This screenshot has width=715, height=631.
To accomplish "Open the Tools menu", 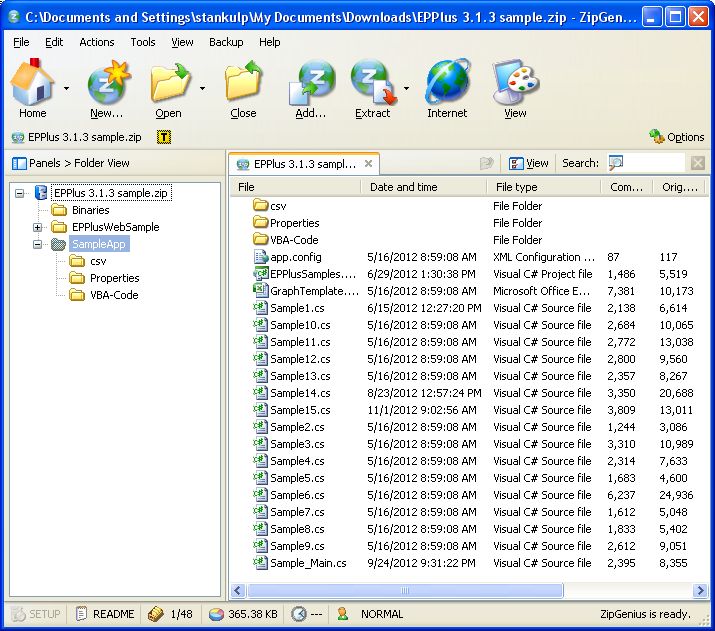I will (x=143, y=42).
